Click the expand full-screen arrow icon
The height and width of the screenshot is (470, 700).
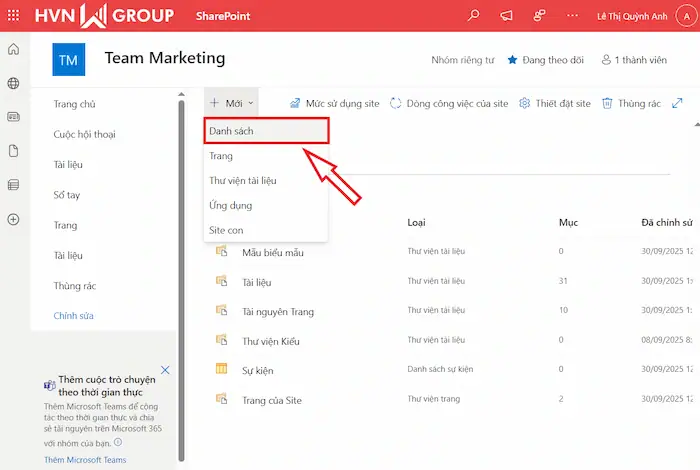point(677,103)
